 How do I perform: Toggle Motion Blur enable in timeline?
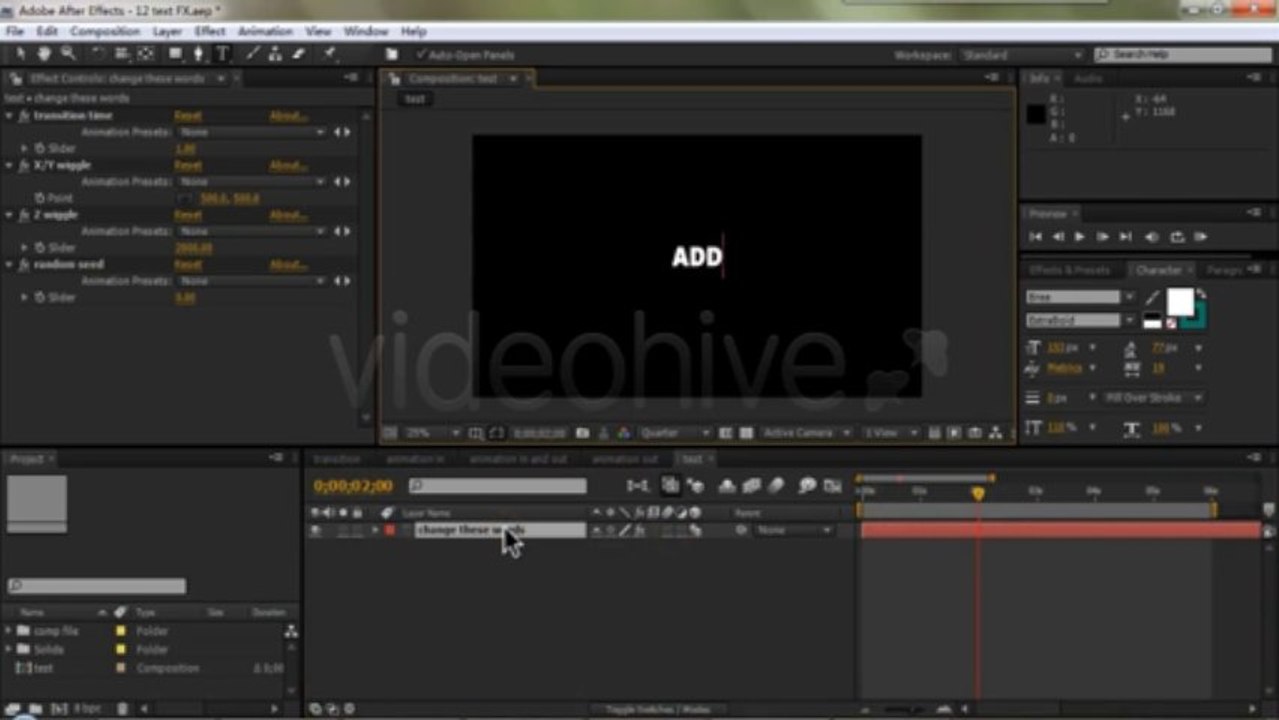(778, 486)
